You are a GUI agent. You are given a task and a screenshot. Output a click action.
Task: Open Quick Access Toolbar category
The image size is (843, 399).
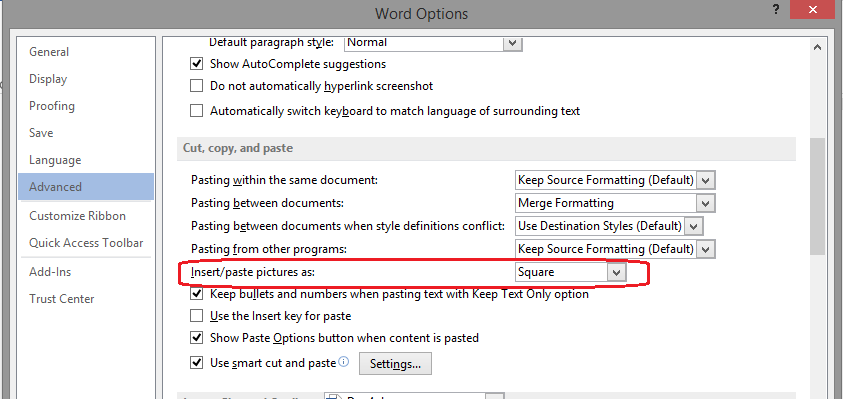pyautogui.click(x=86, y=243)
